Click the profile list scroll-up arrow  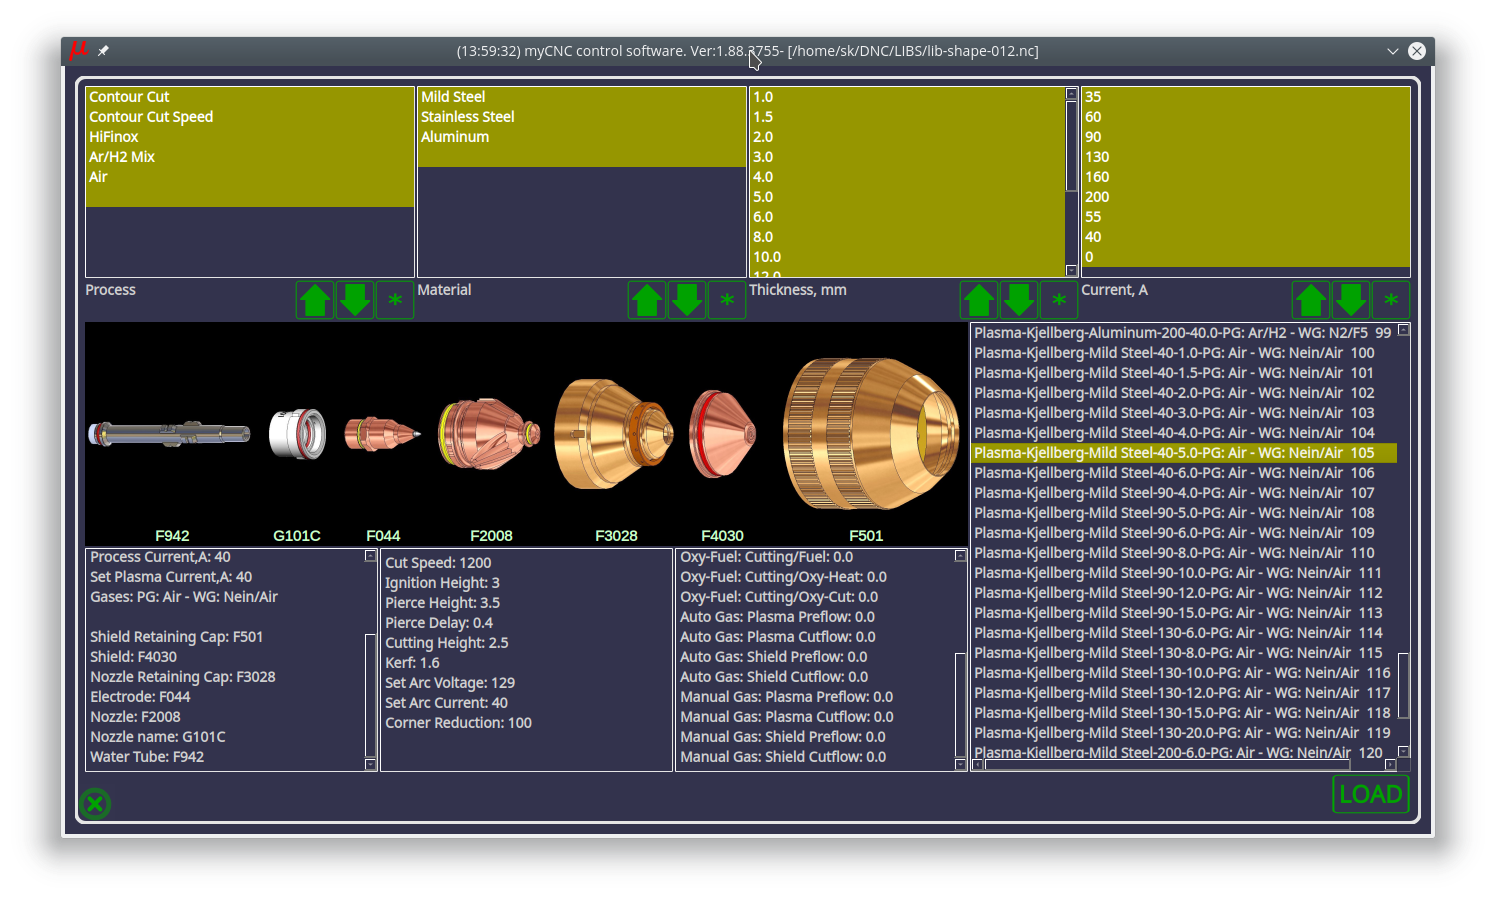(x=1403, y=329)
